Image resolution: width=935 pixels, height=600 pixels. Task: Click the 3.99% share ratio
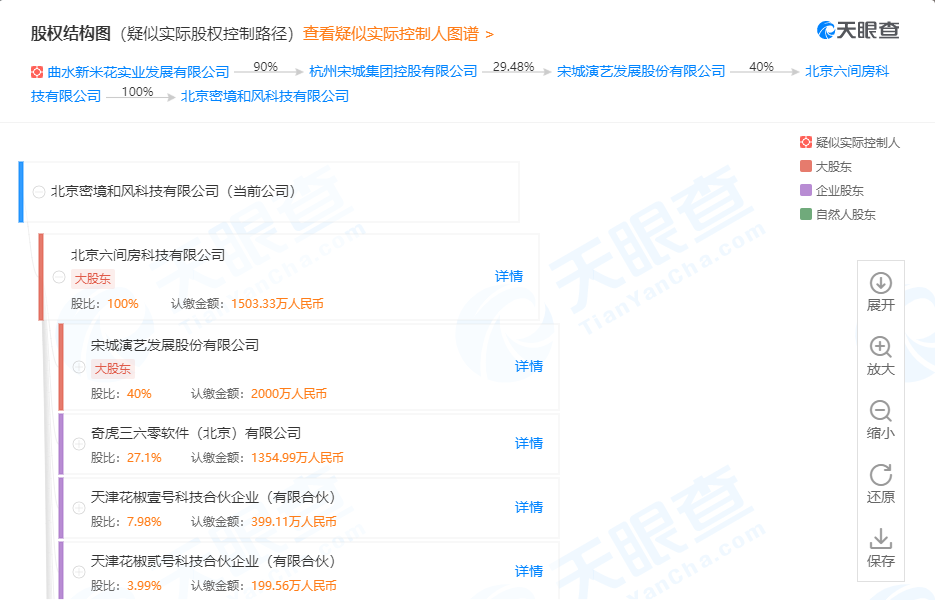(x=144, y=586)
